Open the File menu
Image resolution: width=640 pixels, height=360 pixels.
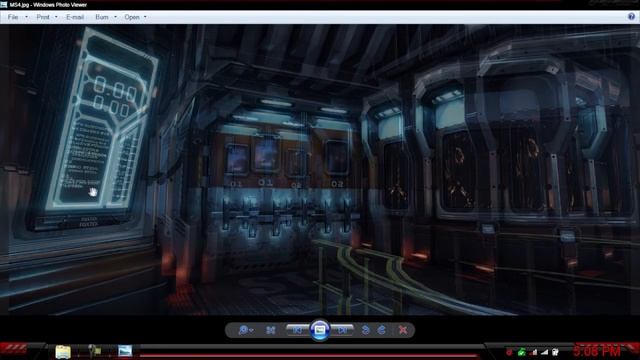click(x=13, y=17)
